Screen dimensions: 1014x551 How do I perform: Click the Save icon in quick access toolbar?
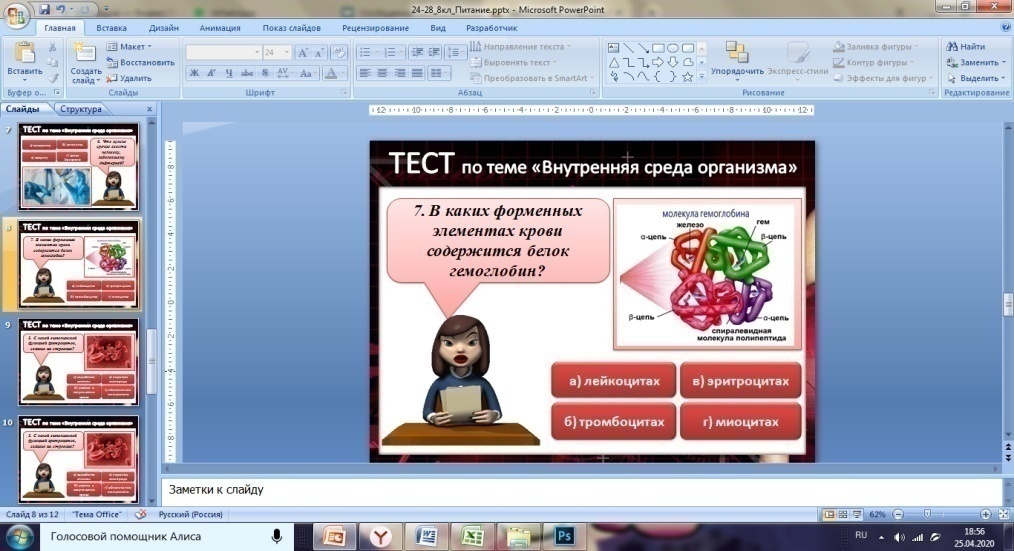(45, 11)
